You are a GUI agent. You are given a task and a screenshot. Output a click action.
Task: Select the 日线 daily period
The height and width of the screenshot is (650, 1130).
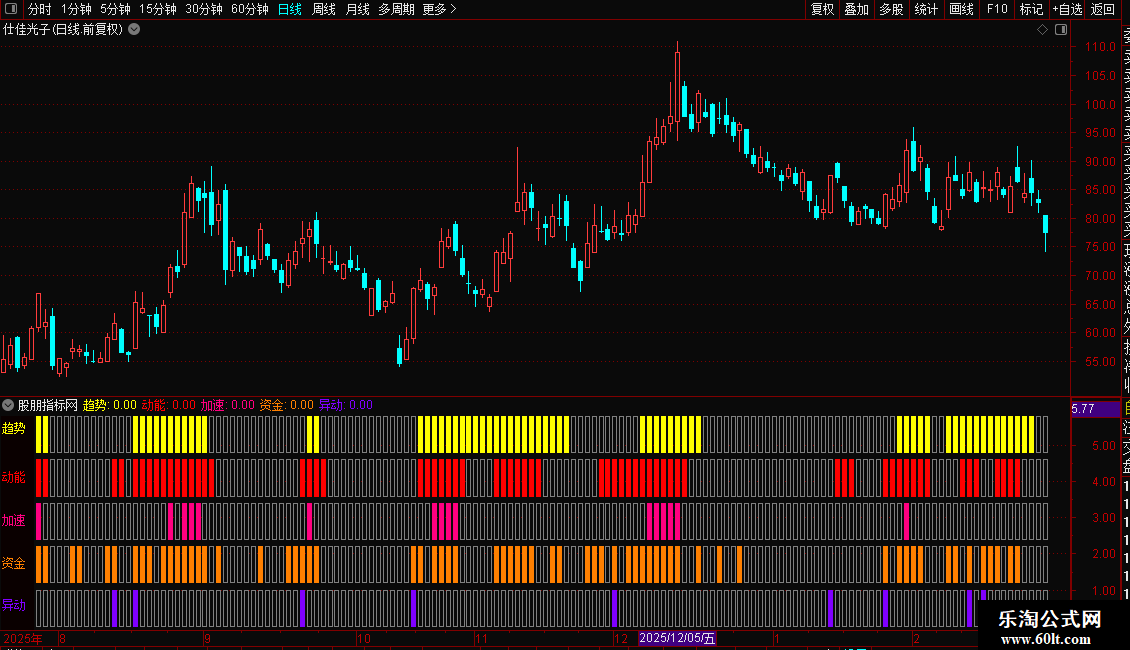coord(290,9)
